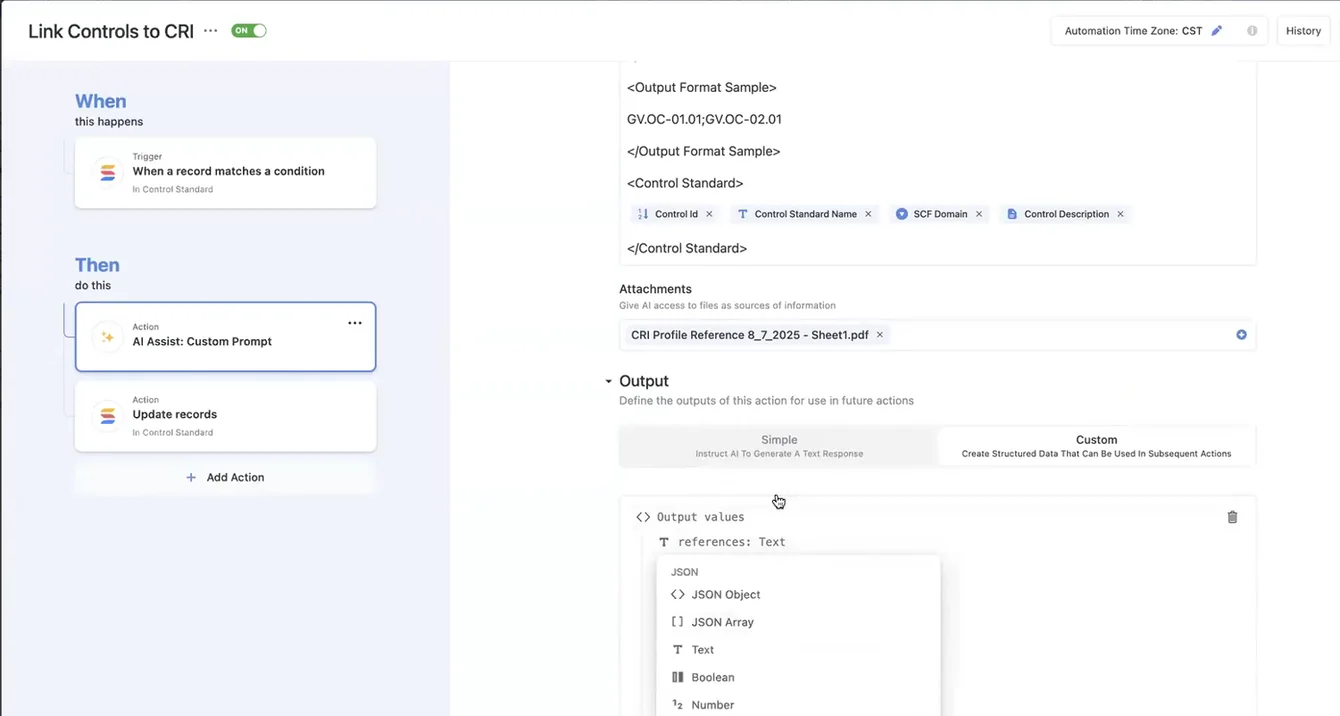Click the trigger's Control Standard logo icon
1340x716 pixels.
[x=107, y=172]
